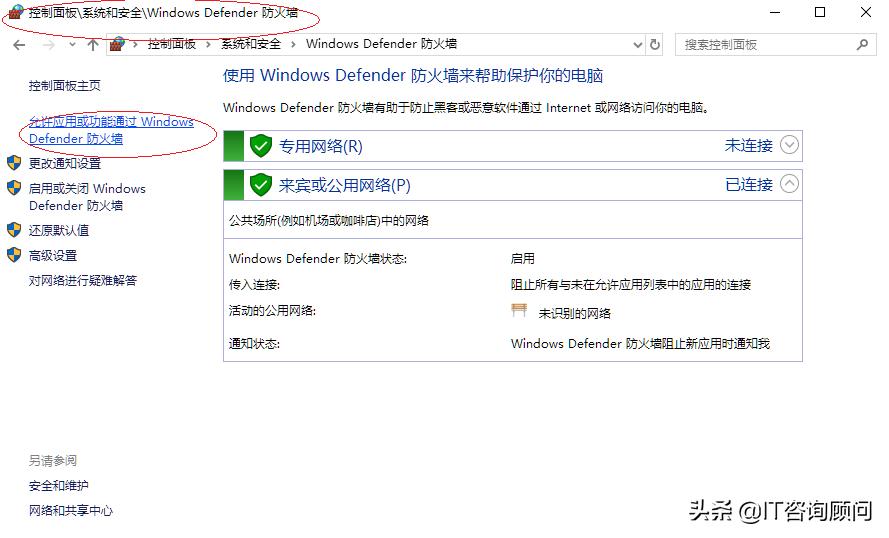Open 安全和维护 link

[58, 486]
